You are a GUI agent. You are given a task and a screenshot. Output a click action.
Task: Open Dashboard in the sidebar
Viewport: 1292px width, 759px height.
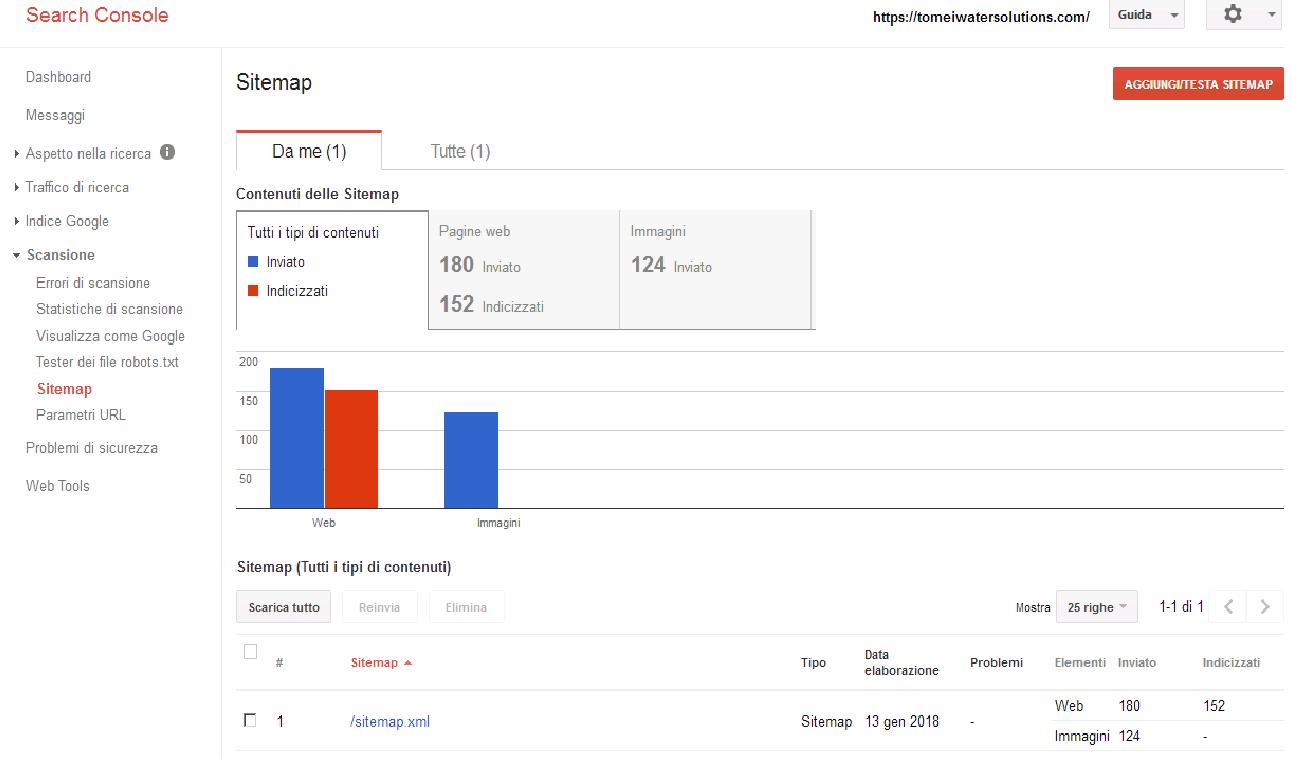coord(58,77)
